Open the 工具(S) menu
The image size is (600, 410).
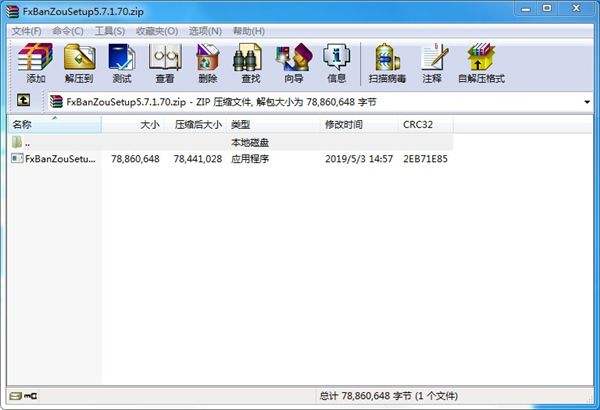point(110,31)
